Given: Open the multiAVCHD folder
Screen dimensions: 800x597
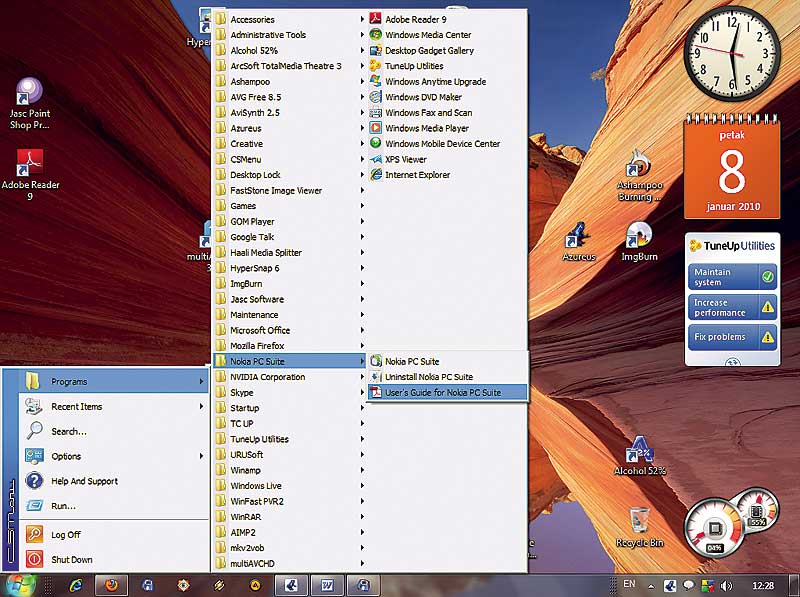Looking at the screenshot, I should [x=290, y=563].
